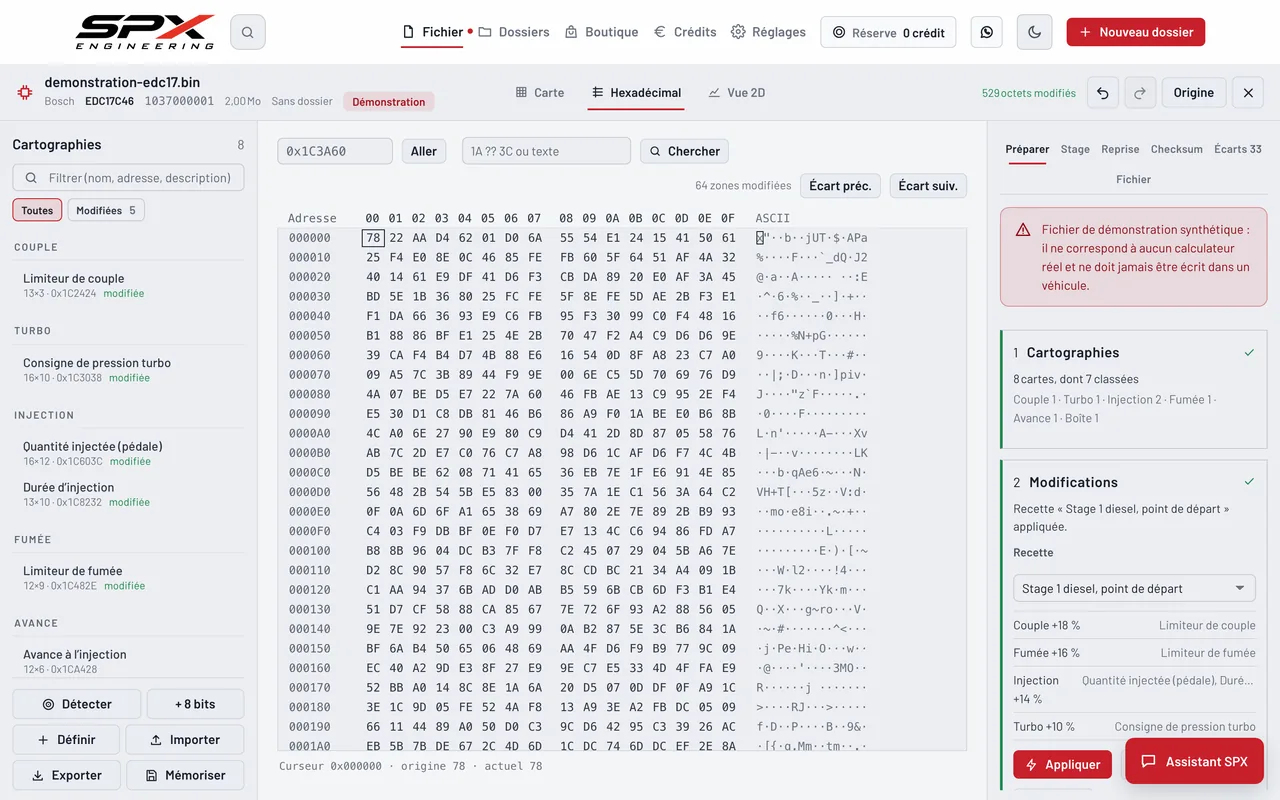
Task: Click the Réserve 0 crédit button
Action: 888,32
